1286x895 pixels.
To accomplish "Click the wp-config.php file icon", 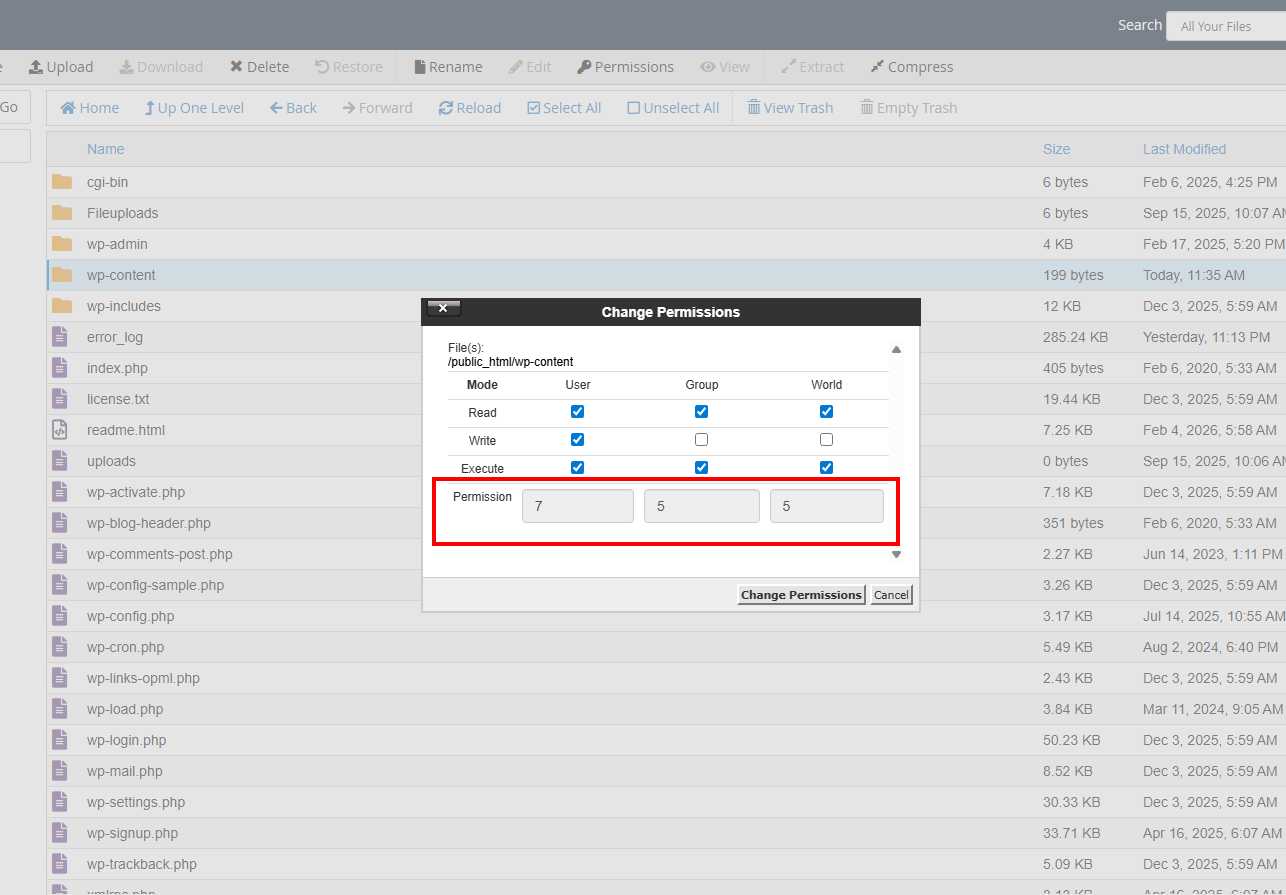I will click(60, 616).
